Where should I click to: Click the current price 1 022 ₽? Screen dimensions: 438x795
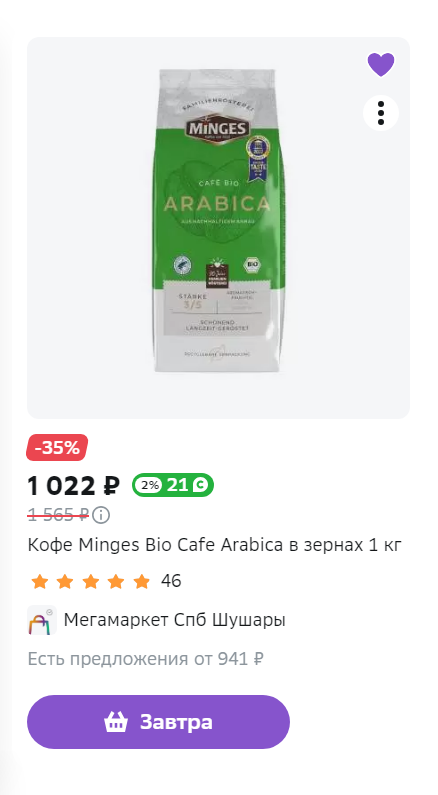point(74,486)
